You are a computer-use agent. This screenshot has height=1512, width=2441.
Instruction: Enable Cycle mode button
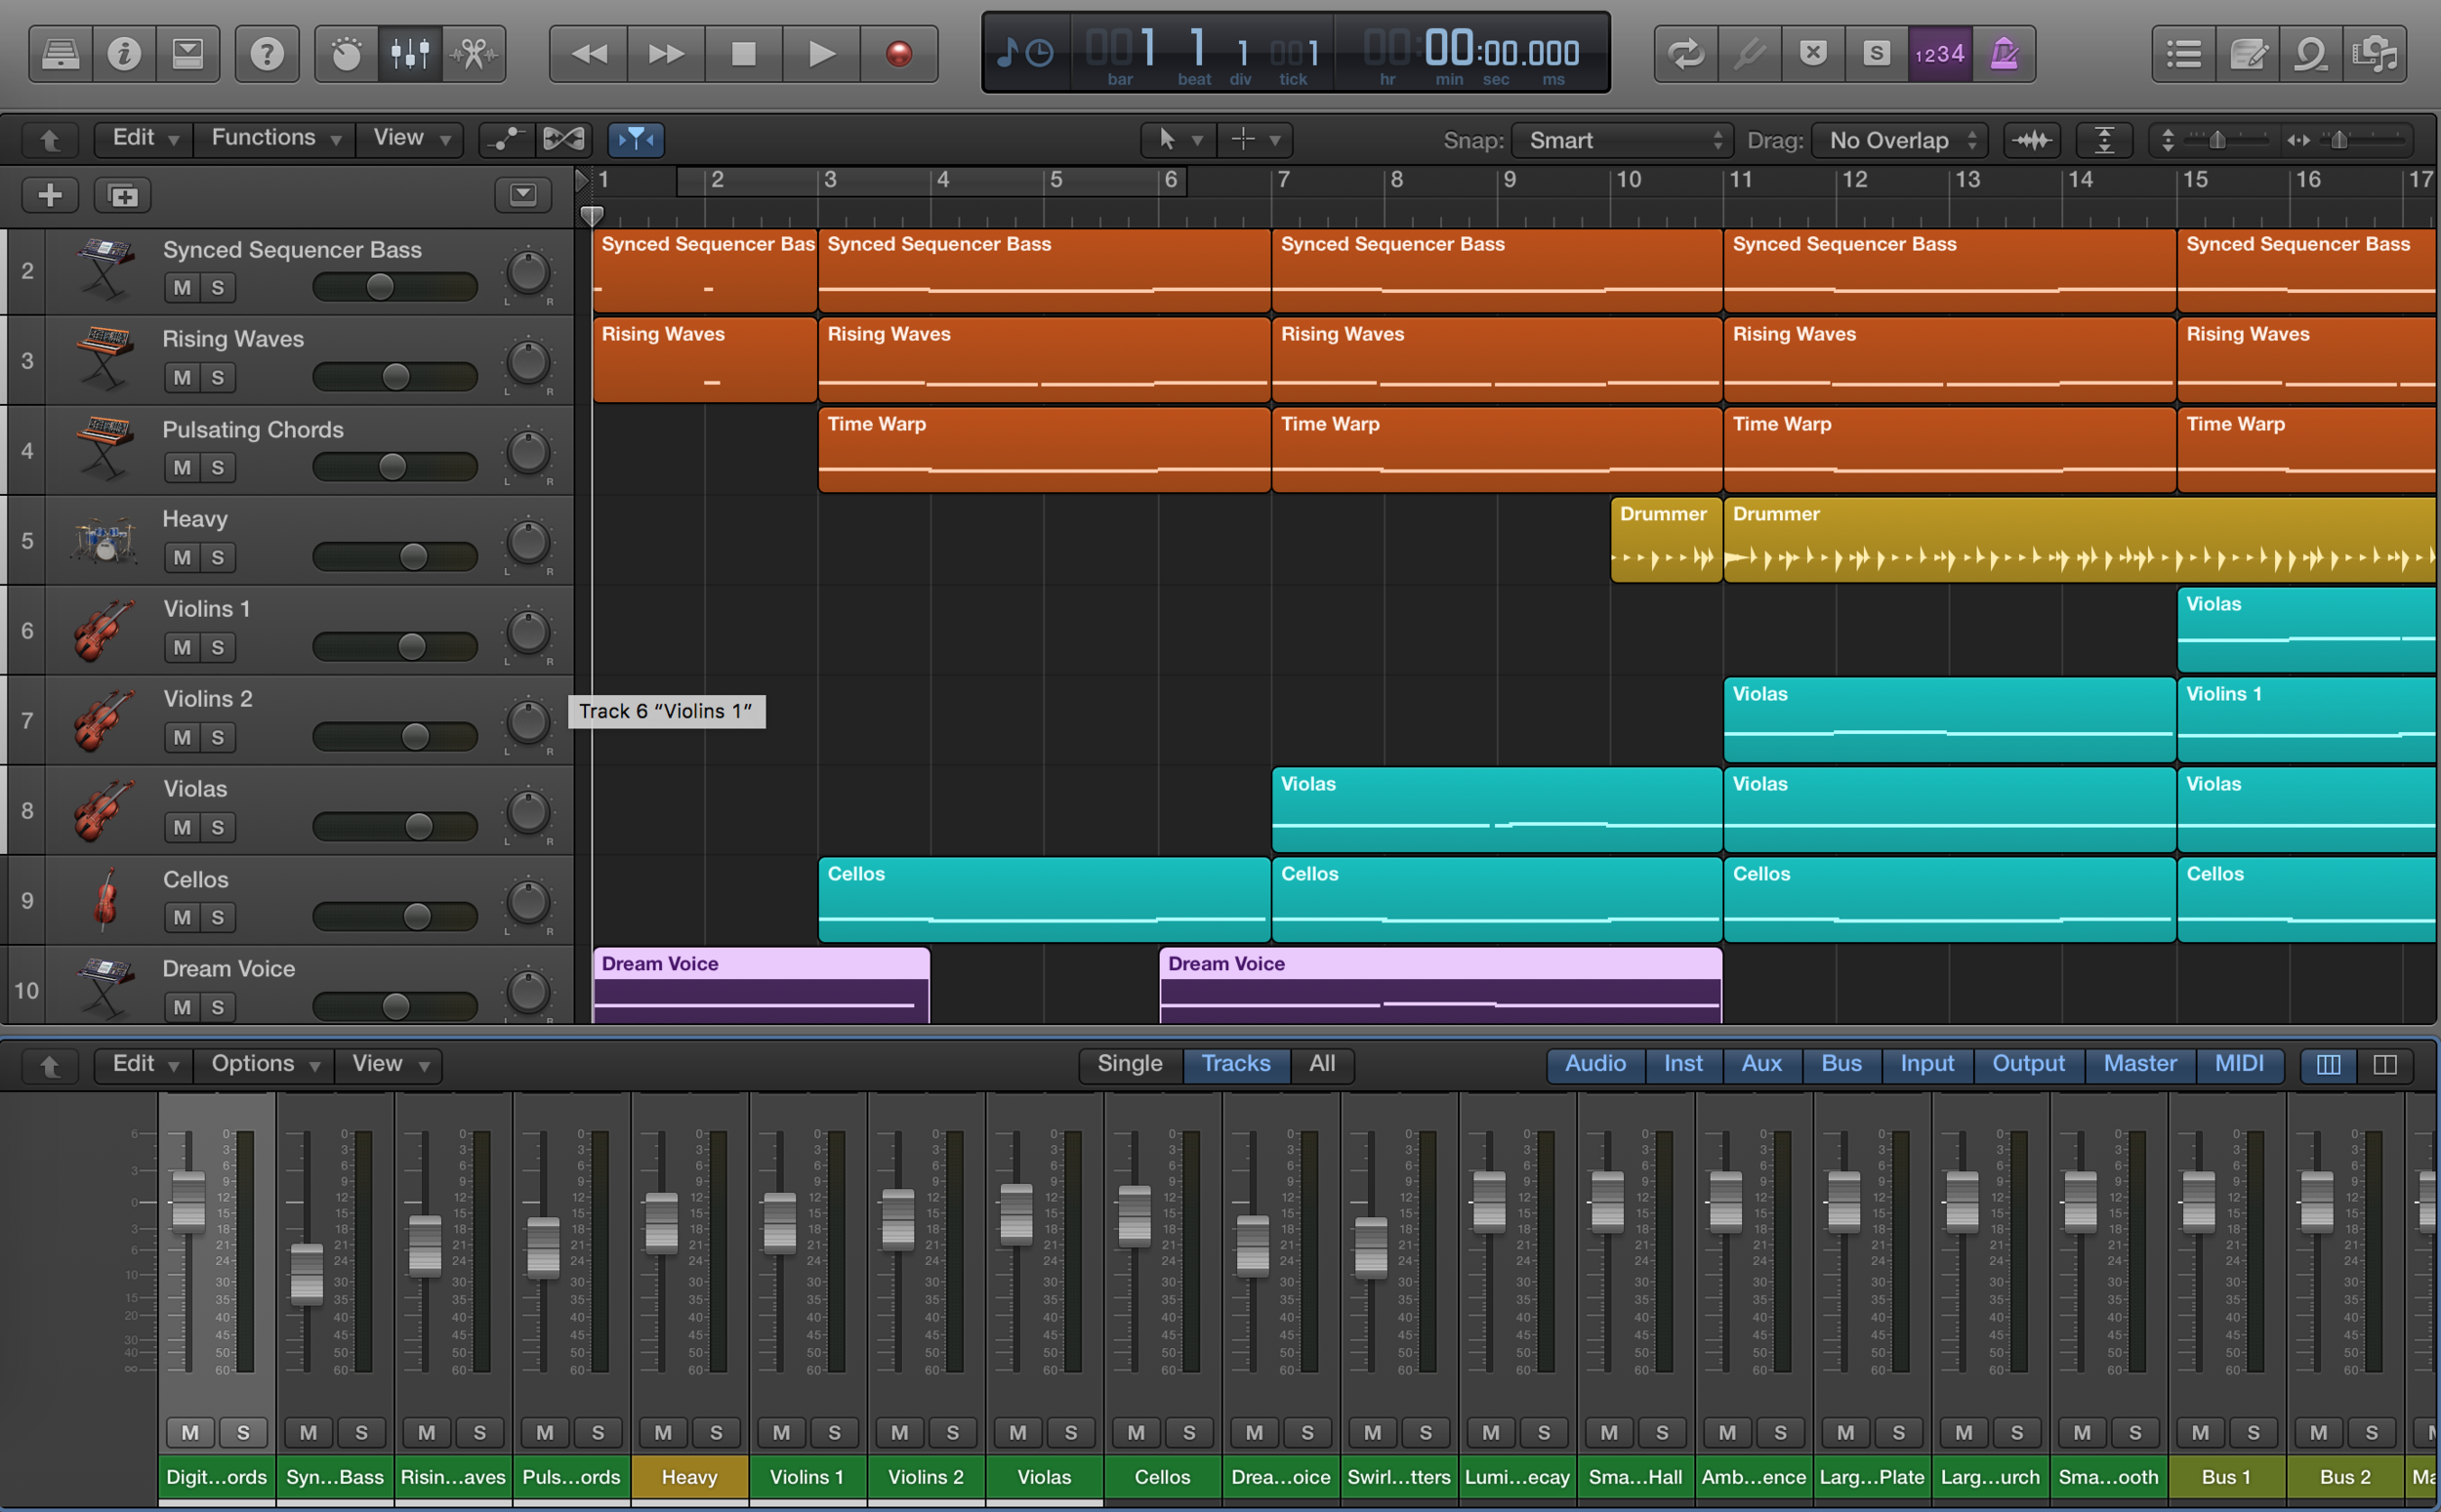1686,54
